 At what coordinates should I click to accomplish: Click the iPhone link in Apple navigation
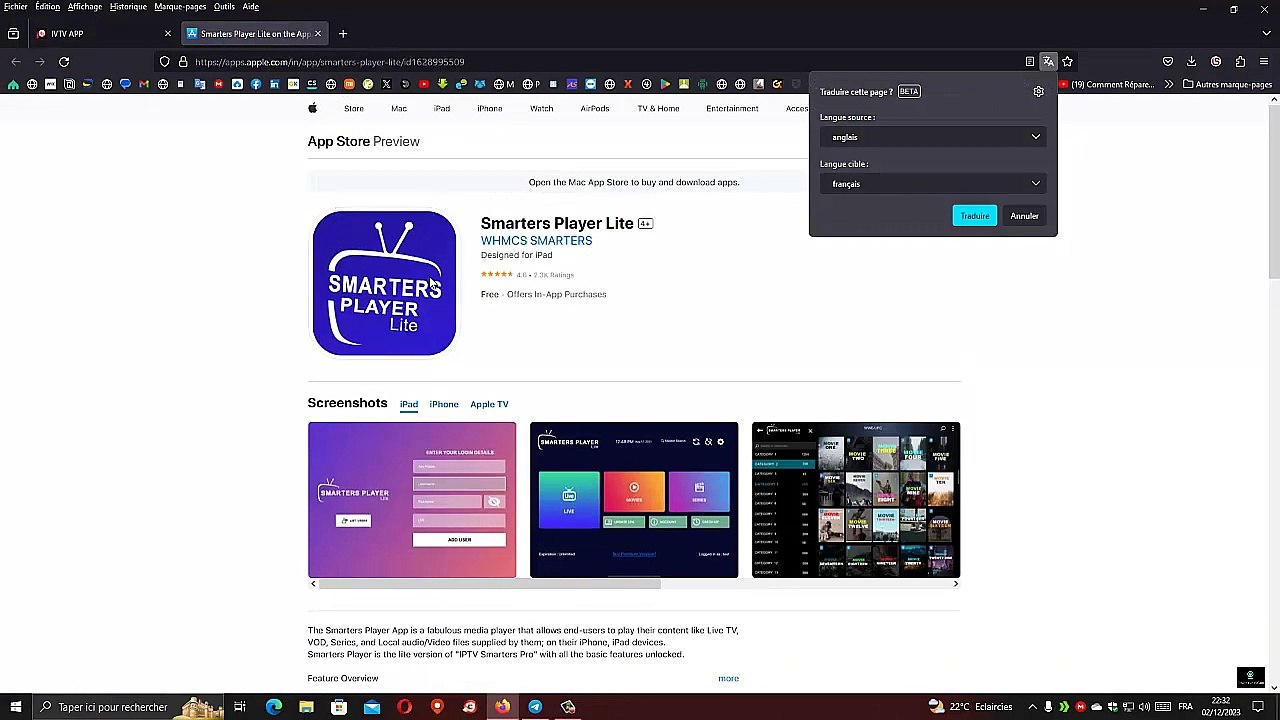click(x=490, y=108)
